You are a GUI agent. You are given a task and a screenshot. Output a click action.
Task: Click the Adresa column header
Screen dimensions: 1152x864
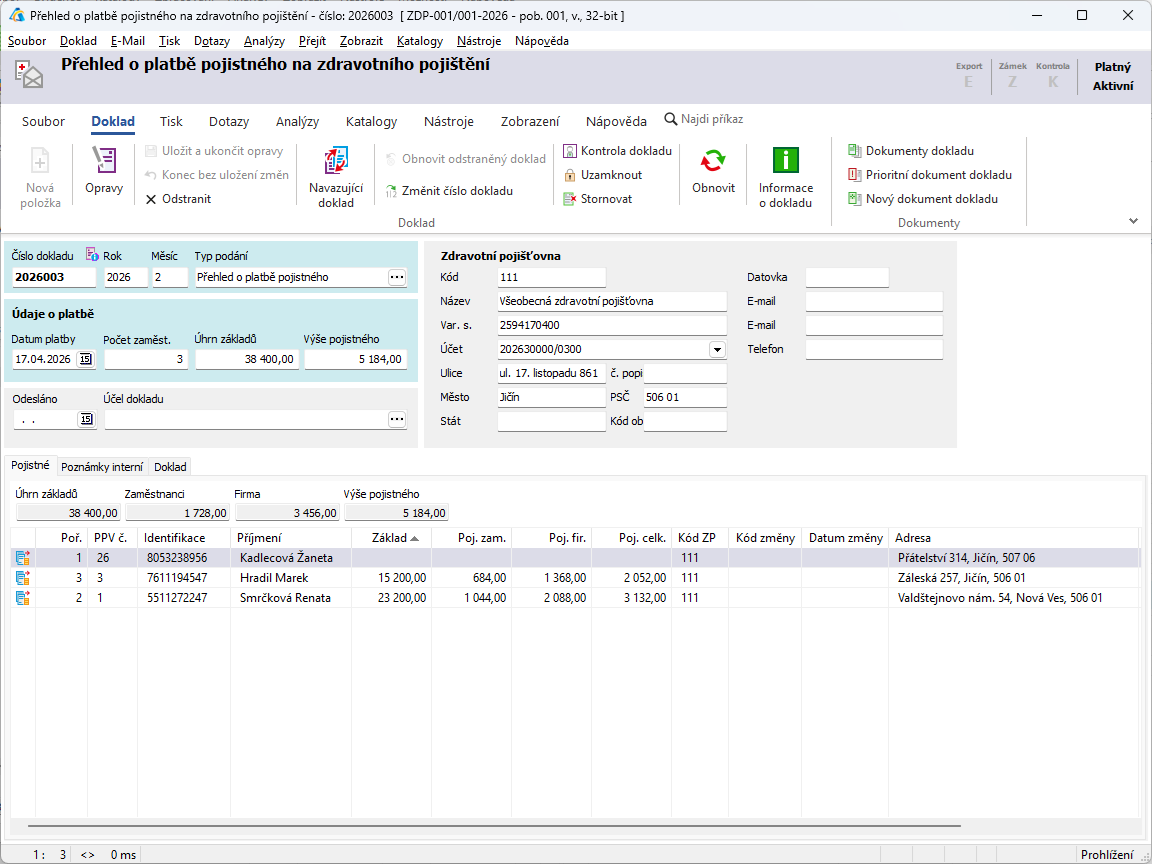pos(1013,538)
